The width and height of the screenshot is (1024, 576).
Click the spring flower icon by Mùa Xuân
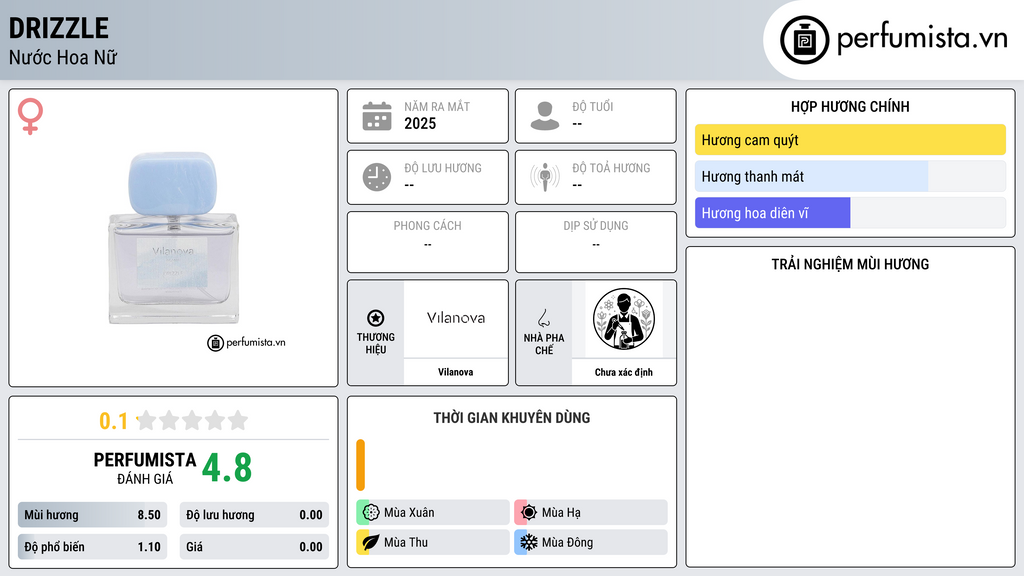[371, 513]
